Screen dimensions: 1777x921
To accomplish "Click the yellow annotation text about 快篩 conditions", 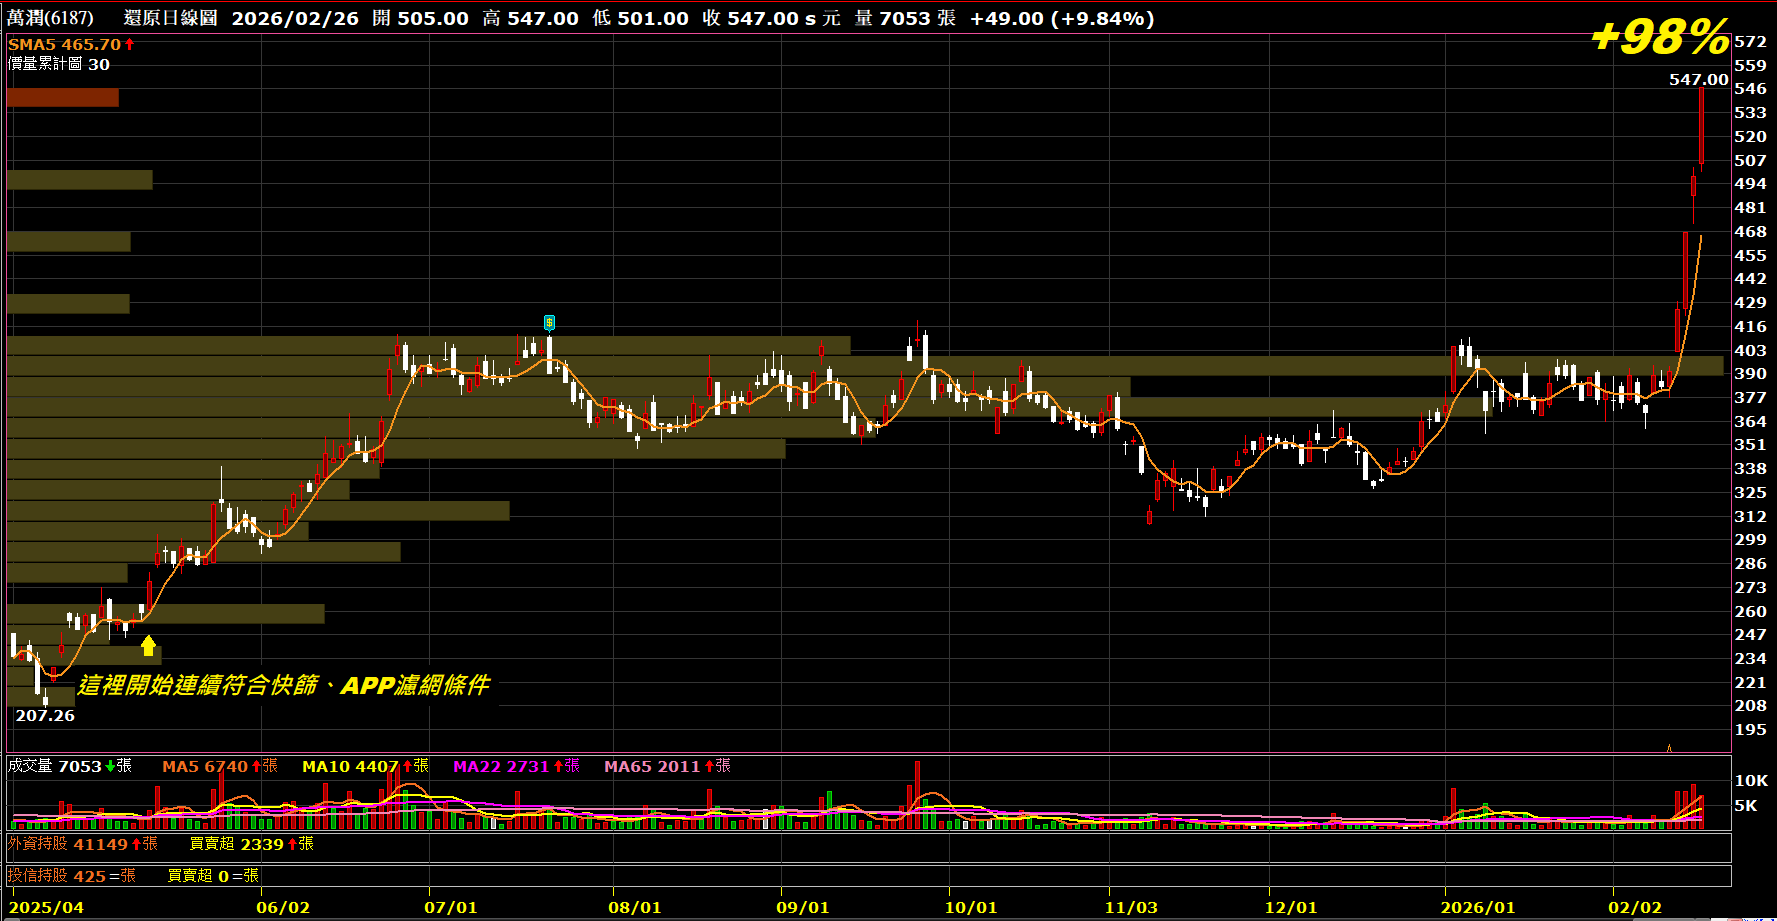I will click(284, 685).
